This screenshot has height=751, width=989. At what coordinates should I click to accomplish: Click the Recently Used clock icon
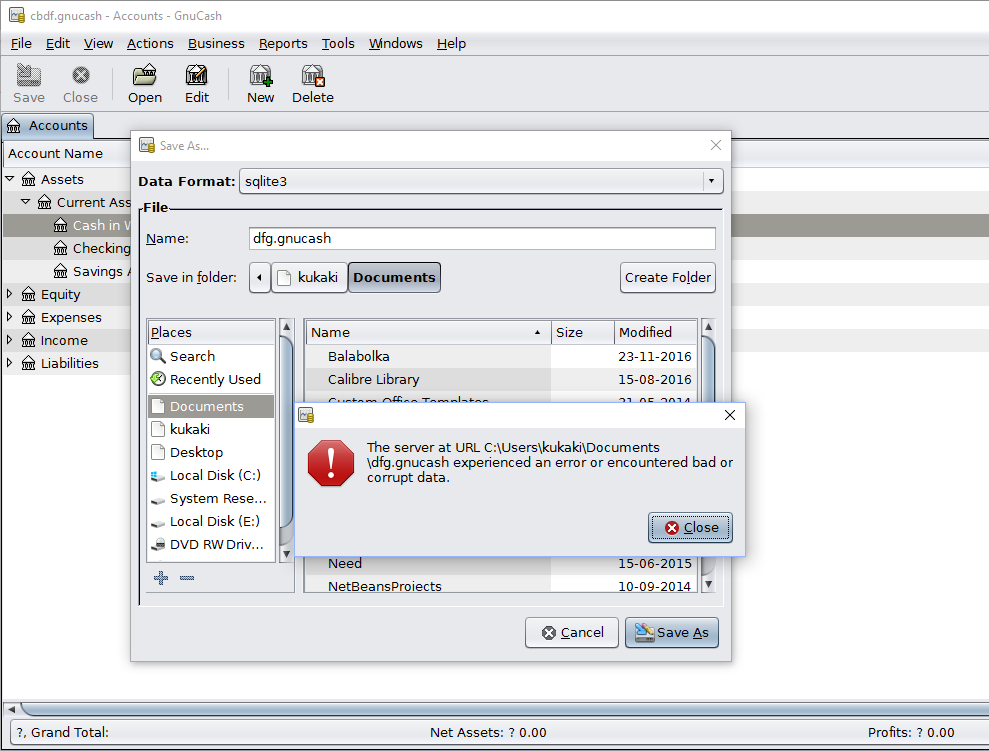coord(158,379)
